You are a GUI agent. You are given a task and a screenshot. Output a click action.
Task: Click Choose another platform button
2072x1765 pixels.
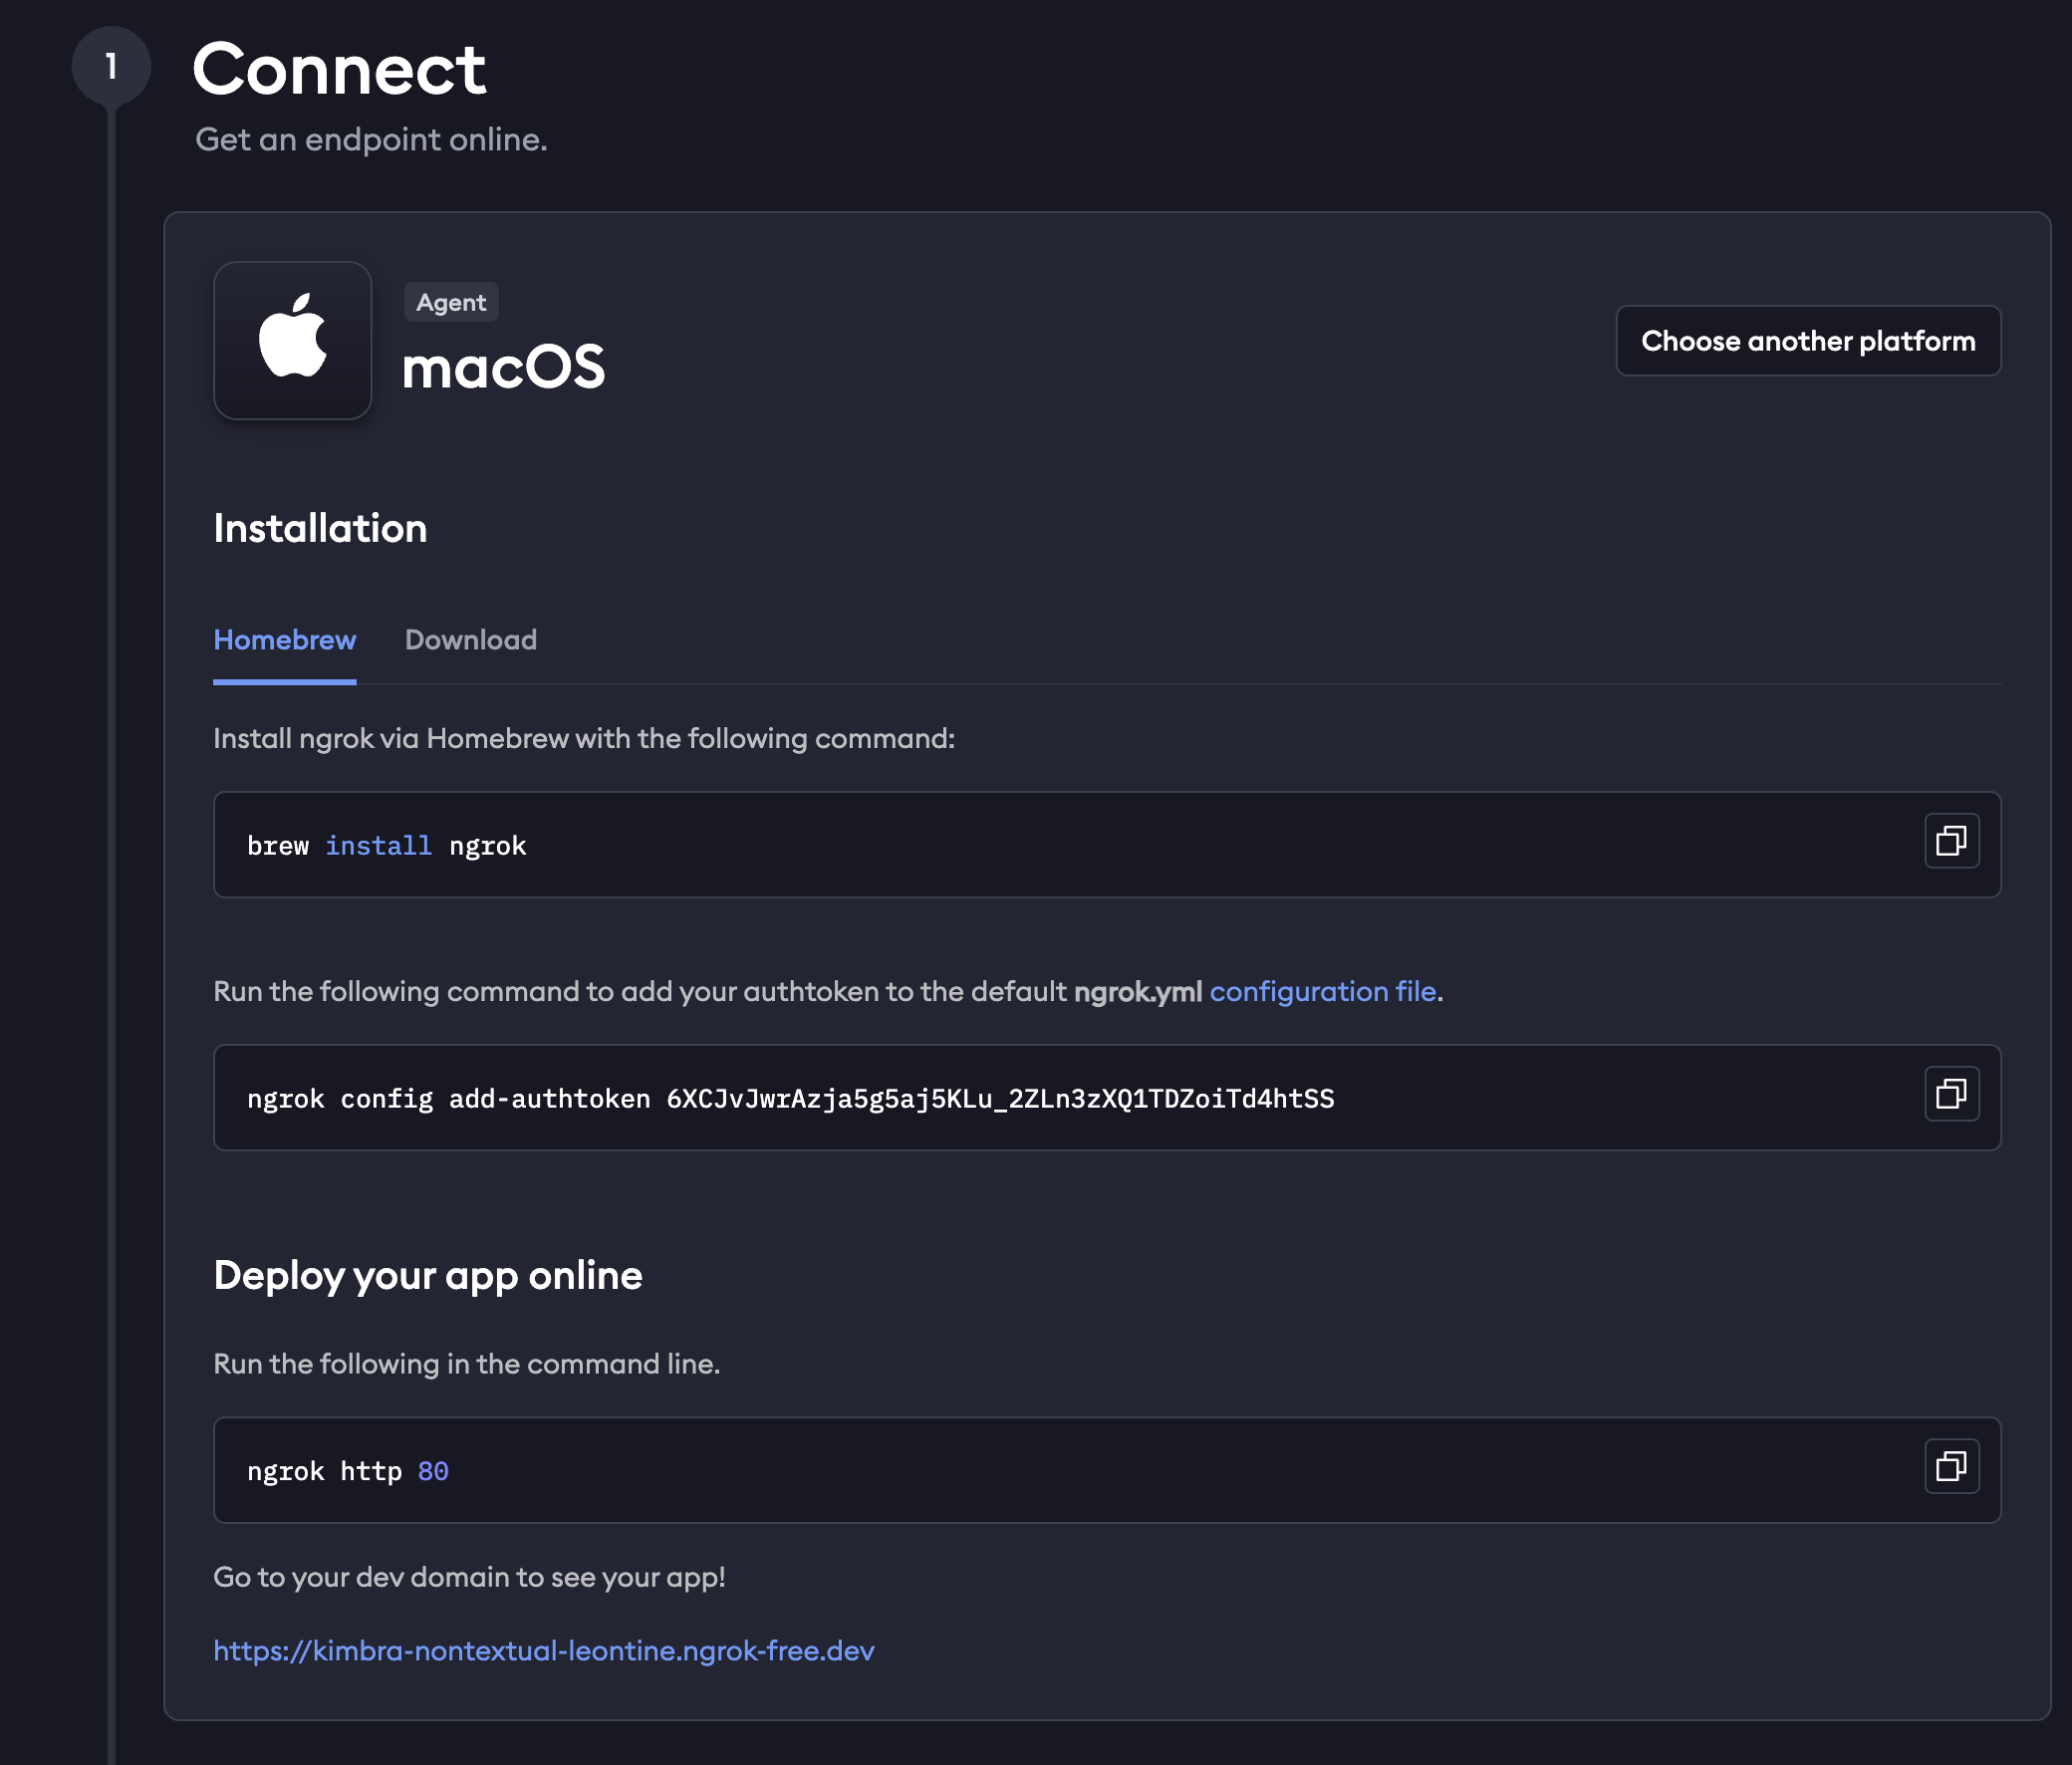tap(1807, 341)
